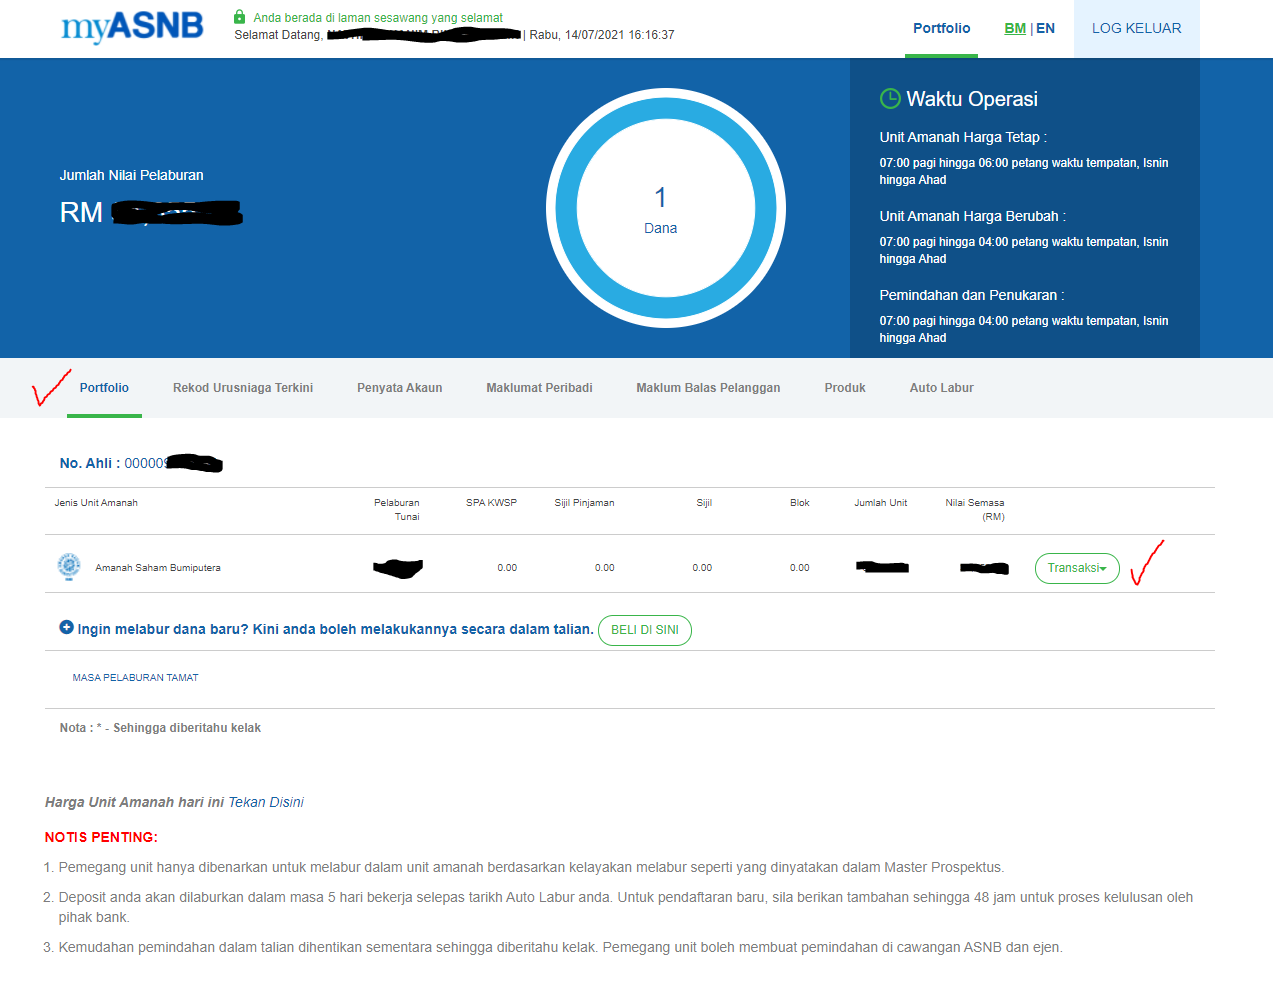The image size is (1273, 1005).
Task: Click the Waktu Operasi heading
Action: (x=972, y=99)
